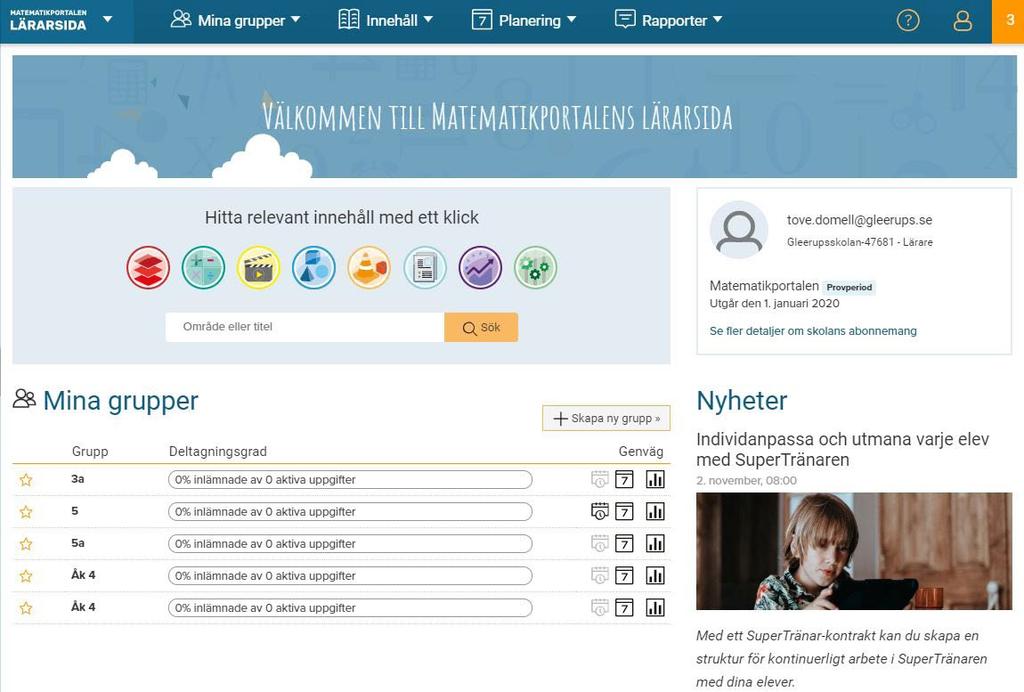Select the purple rising graph icon
This screenshot has height=692, width=1024.
[x=480, y=268]
